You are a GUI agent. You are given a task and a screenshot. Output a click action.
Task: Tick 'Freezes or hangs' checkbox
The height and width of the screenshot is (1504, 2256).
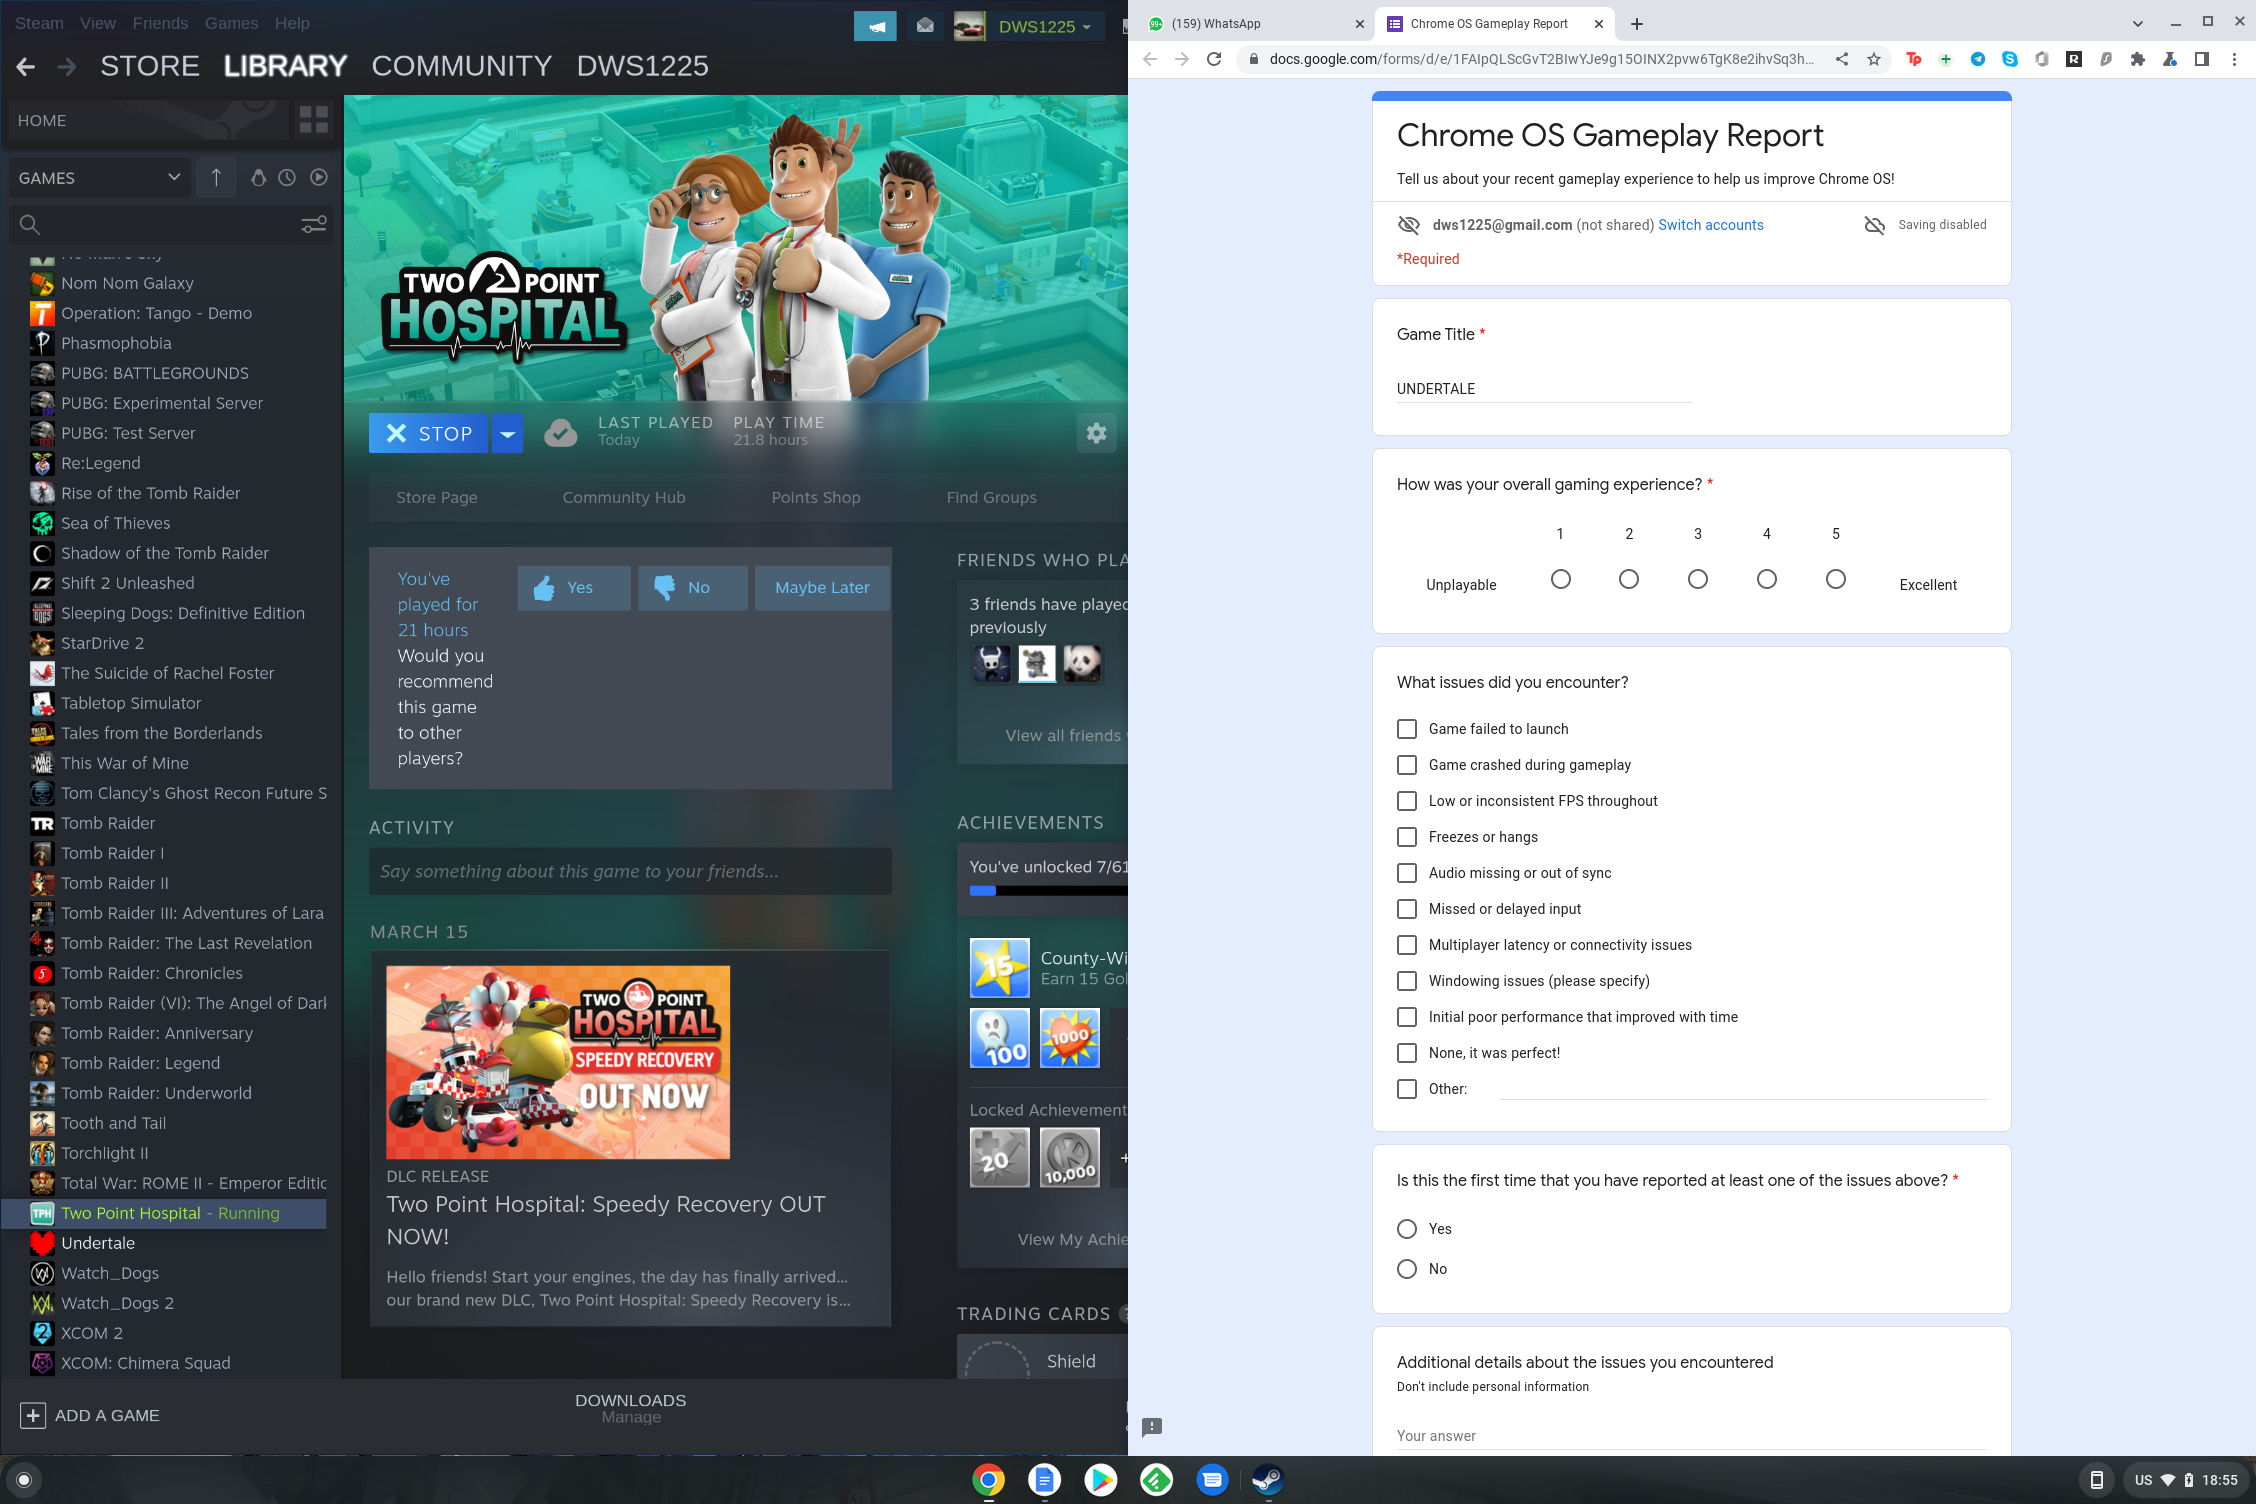coord(1407,837)
